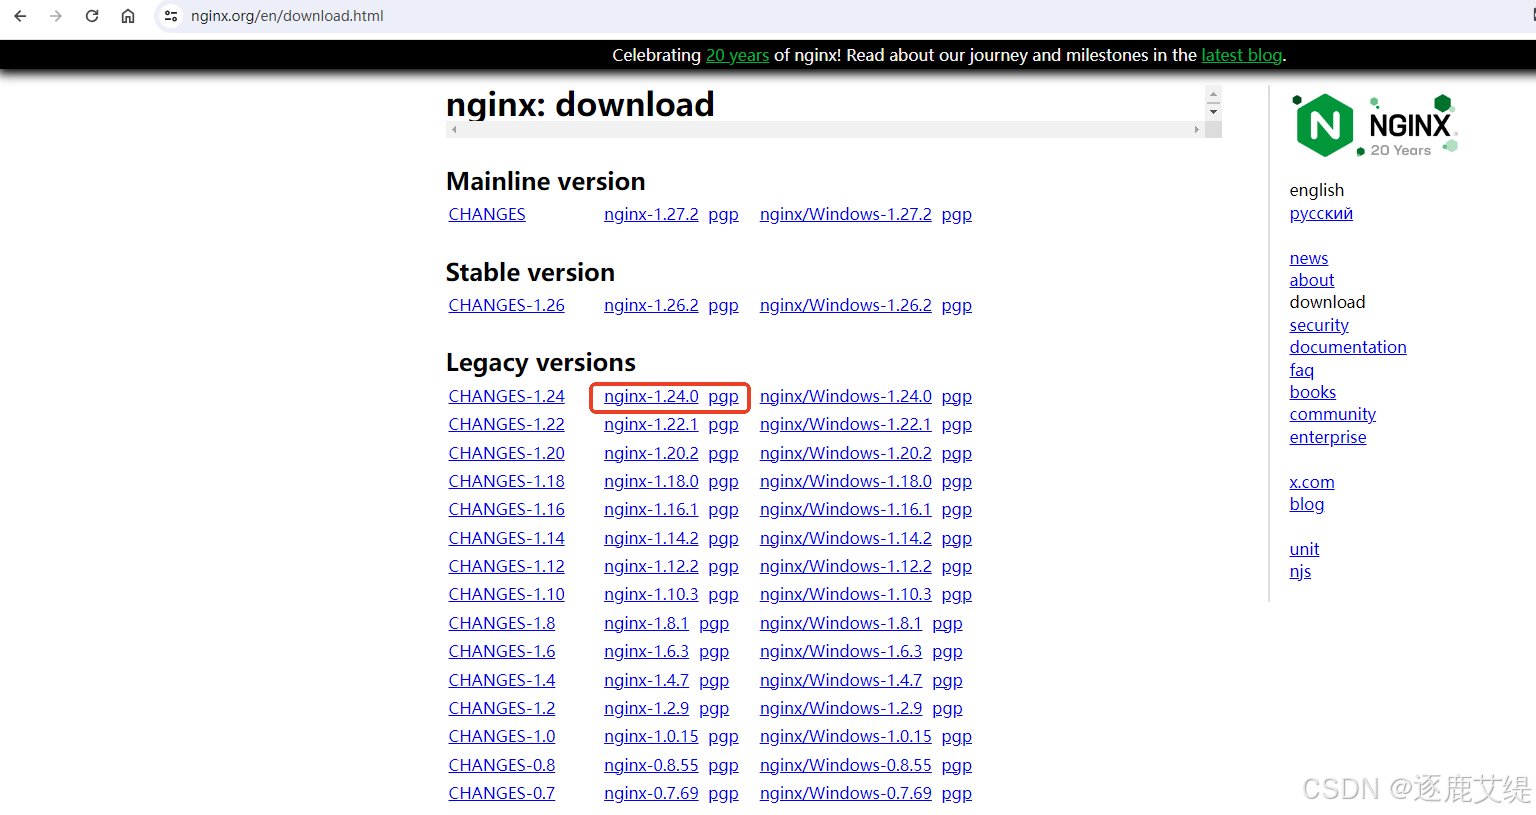Switch site language to русский
This screenshot has height=815, width=1536.
(x=1321, y=213)
